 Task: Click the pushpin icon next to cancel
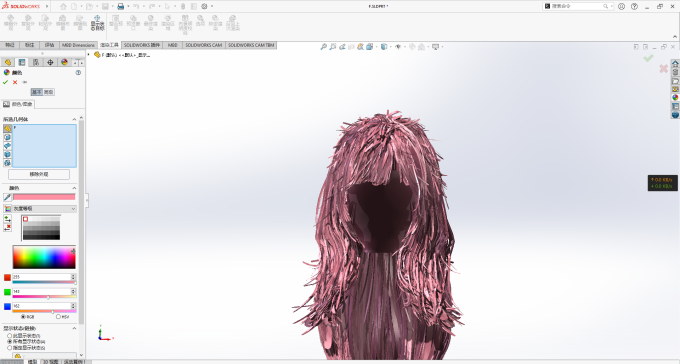[24, 82]
